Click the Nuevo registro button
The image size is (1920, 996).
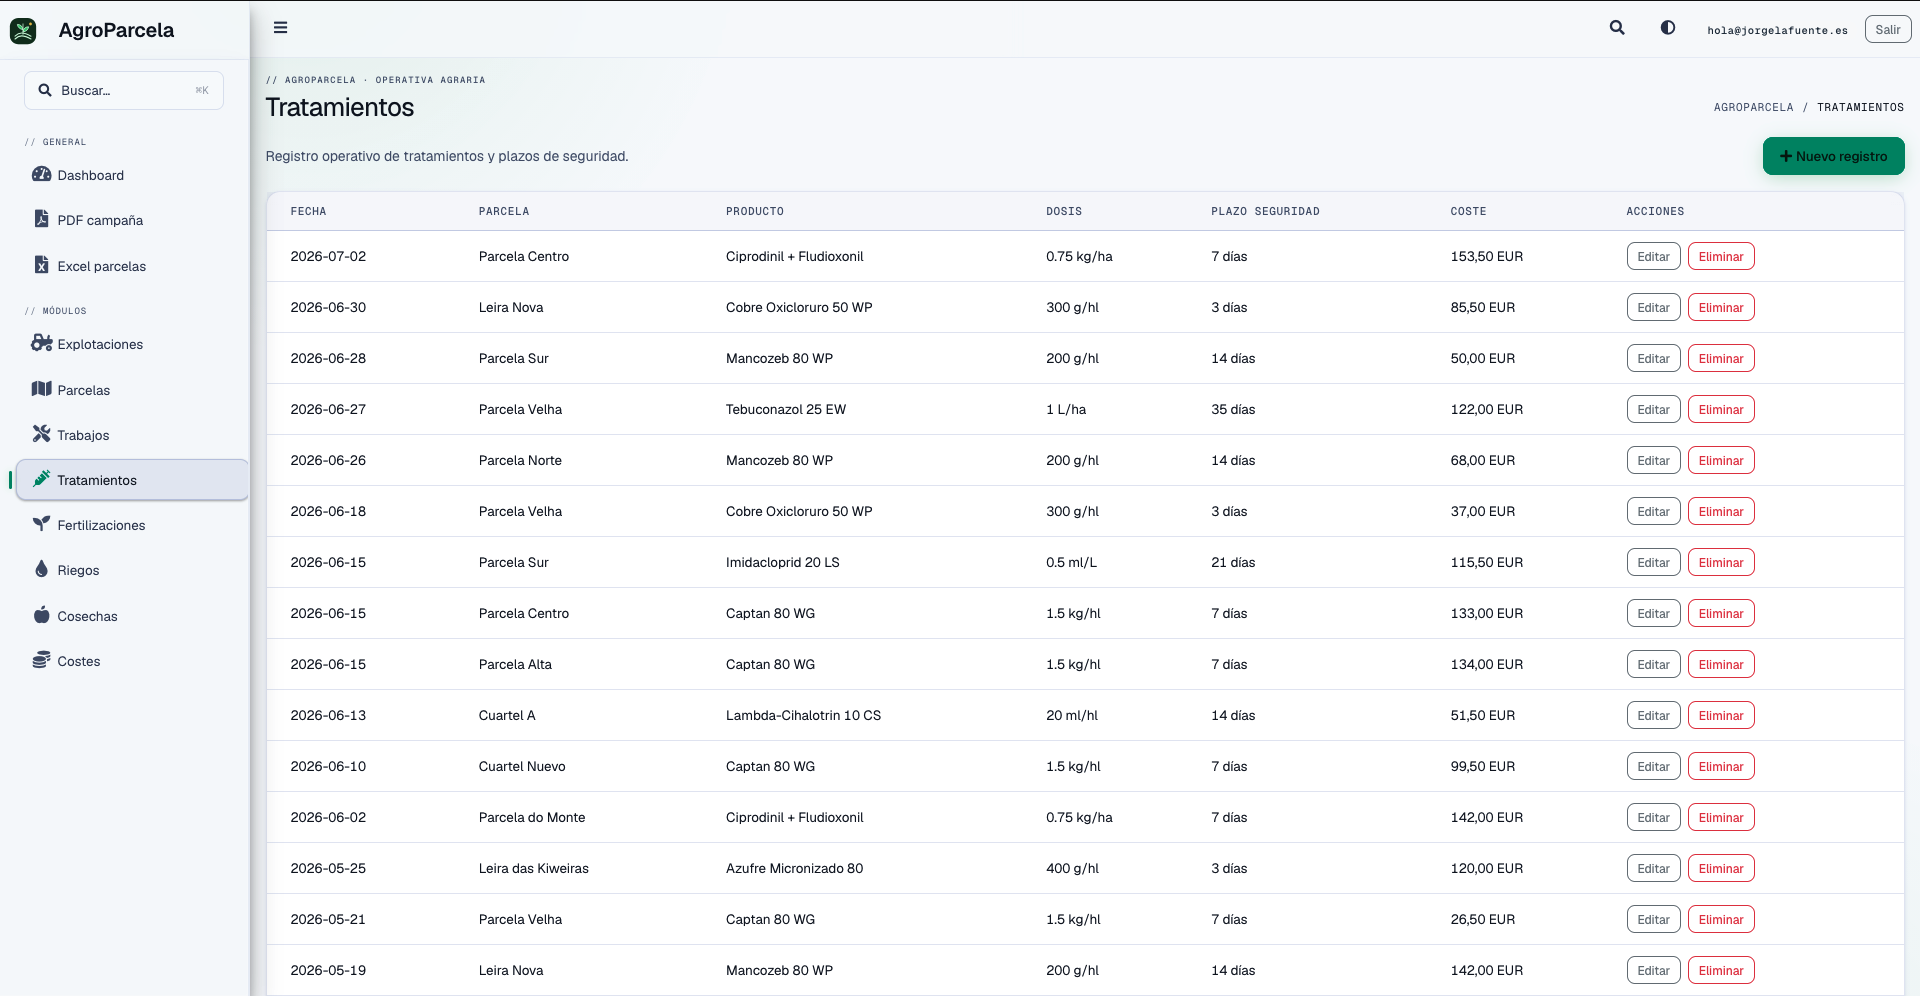pyautogui.click(x=1833, y=156)
